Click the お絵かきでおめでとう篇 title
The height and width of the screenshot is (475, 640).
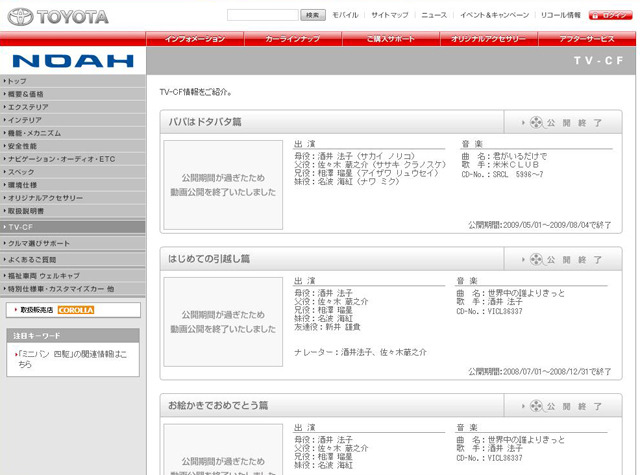[218, 406]
